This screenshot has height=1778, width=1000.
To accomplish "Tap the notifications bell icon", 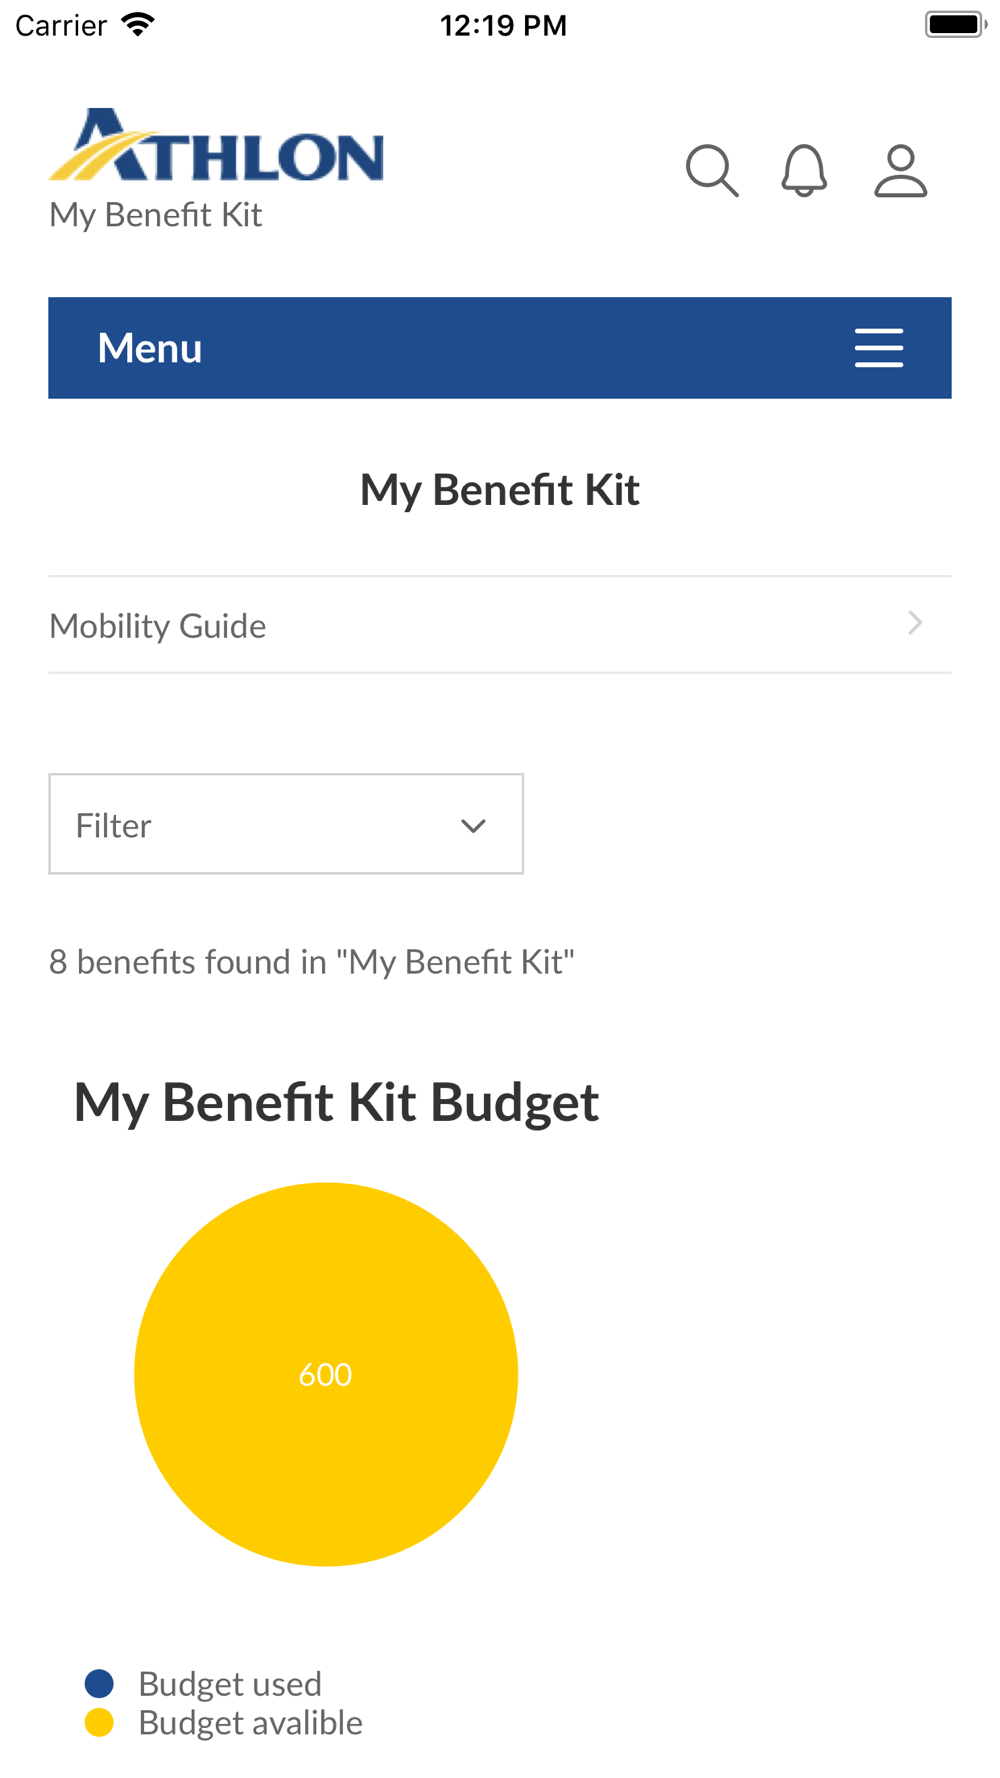I will [x=804, y=171].
